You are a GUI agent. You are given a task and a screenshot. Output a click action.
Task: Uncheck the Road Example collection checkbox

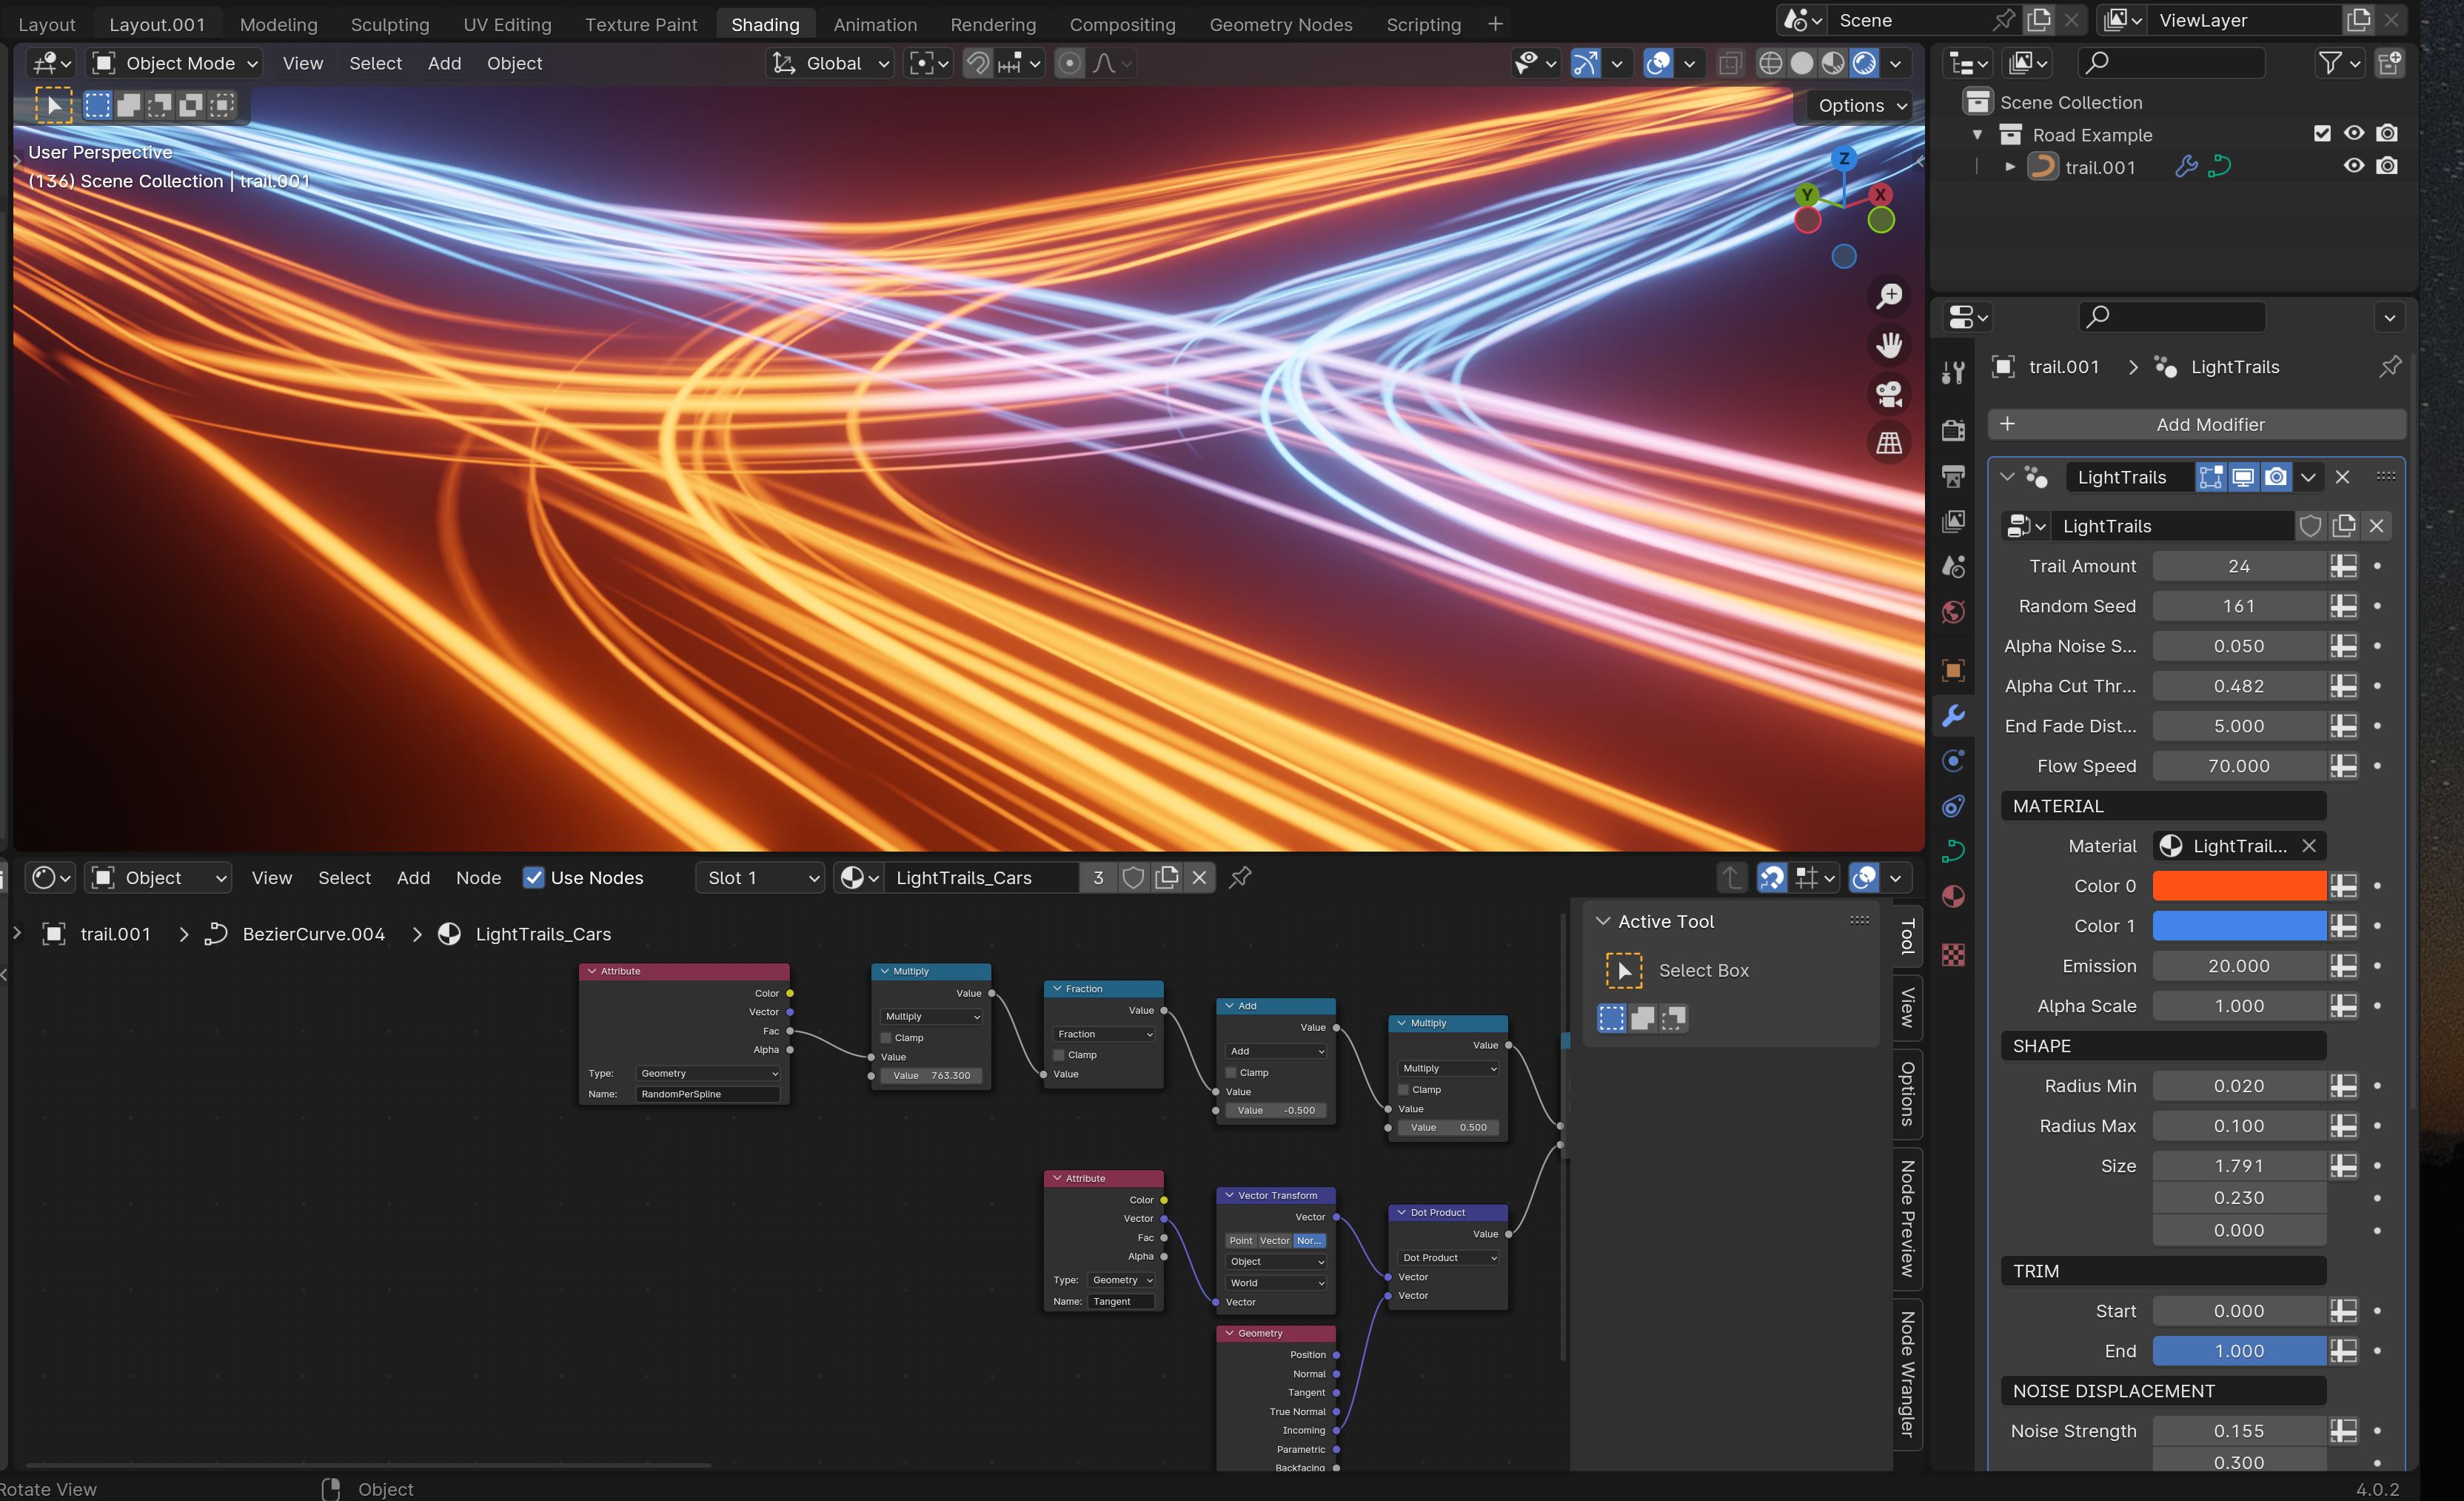pyautogui.click(x=2322, y=134)
